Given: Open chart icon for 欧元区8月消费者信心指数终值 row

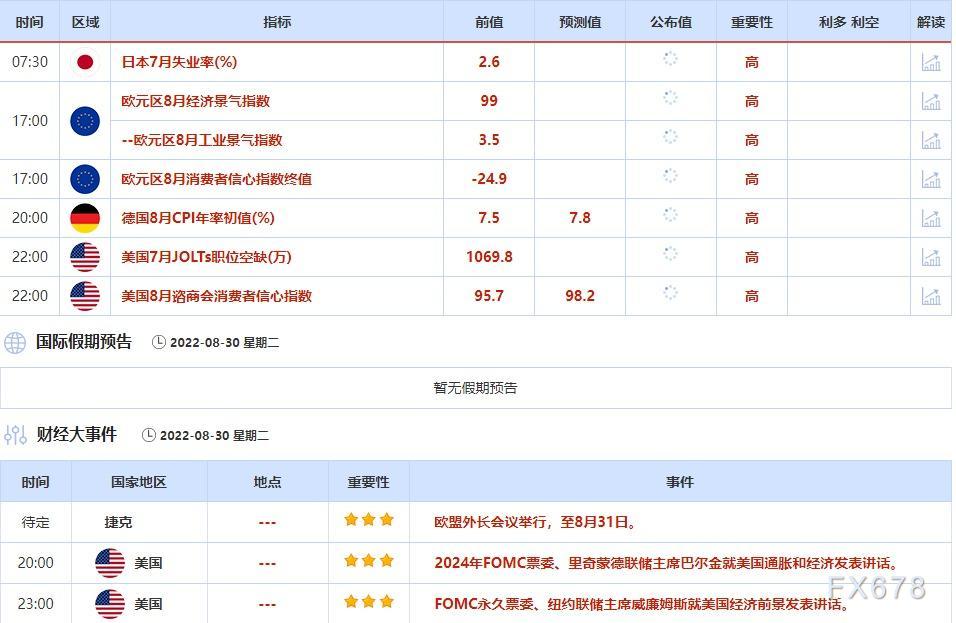Looking at the screenshot, I should pyautogui.click(x=930, y=179).
